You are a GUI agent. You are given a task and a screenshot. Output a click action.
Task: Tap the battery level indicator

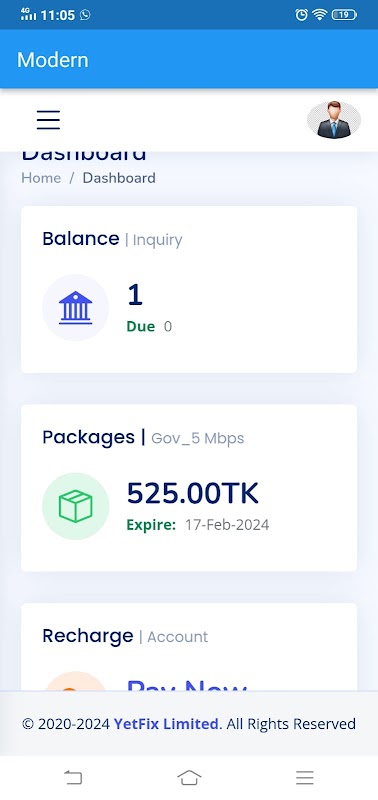(344, 15)
